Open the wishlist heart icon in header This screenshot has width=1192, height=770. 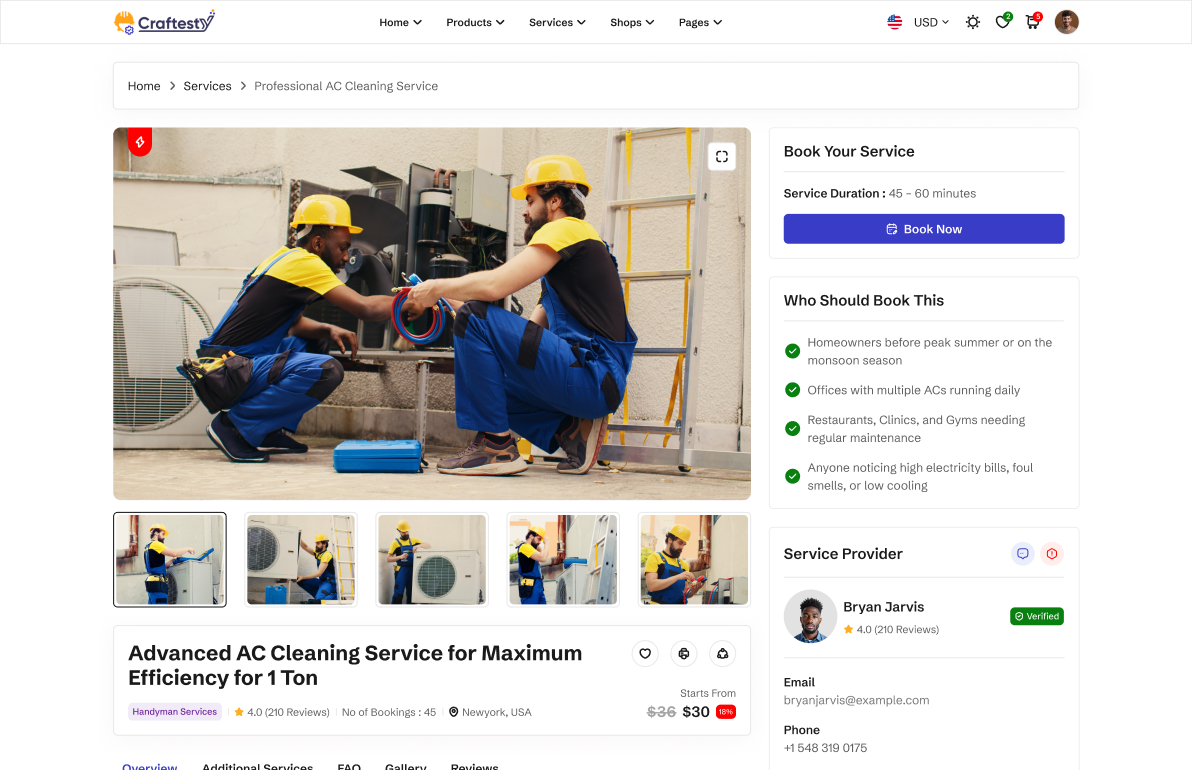click(x=1003, y=22)
